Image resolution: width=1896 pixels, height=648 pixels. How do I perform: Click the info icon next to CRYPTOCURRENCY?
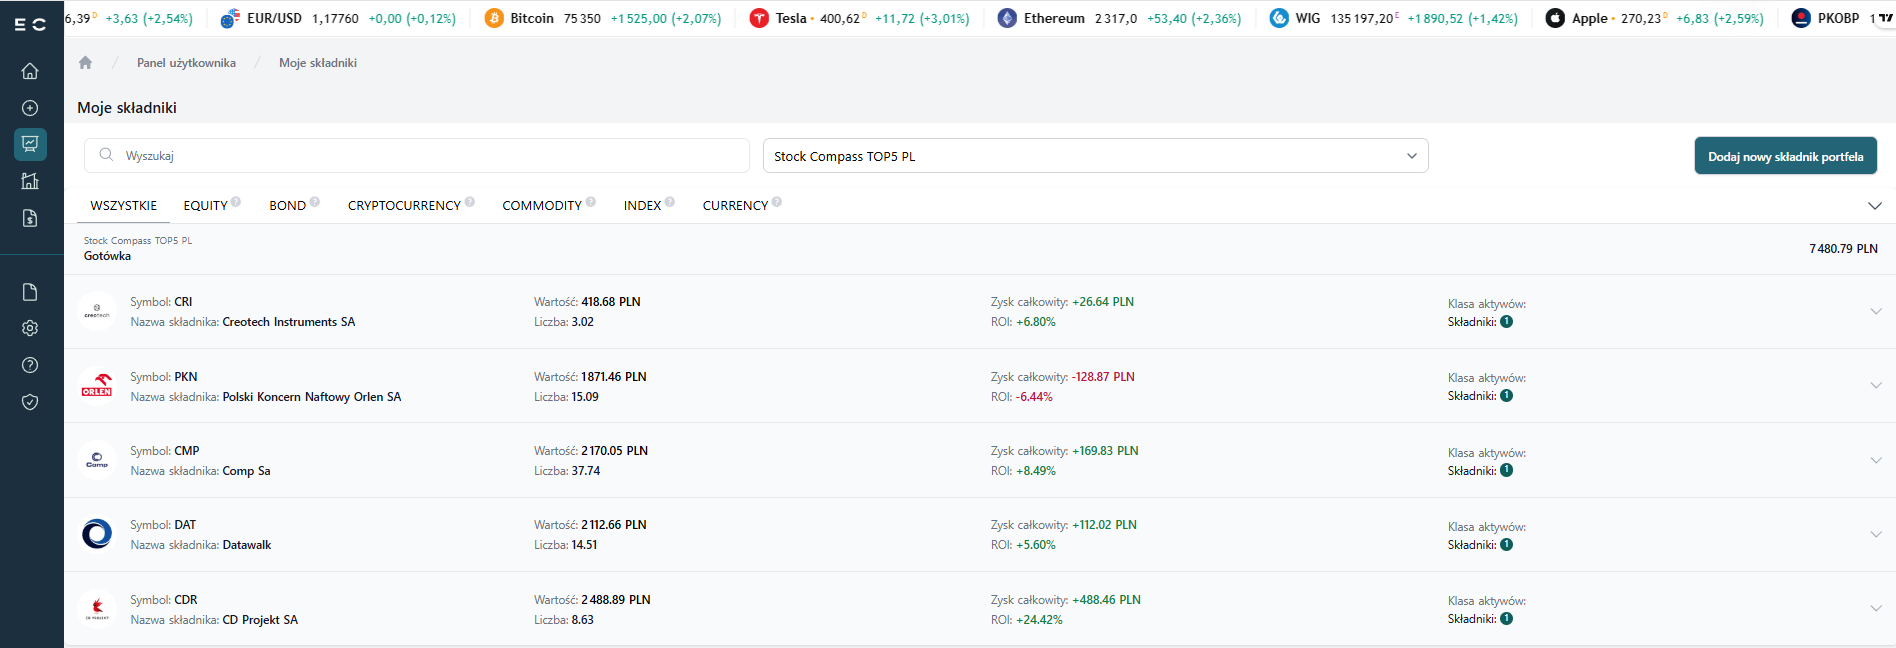470,202
